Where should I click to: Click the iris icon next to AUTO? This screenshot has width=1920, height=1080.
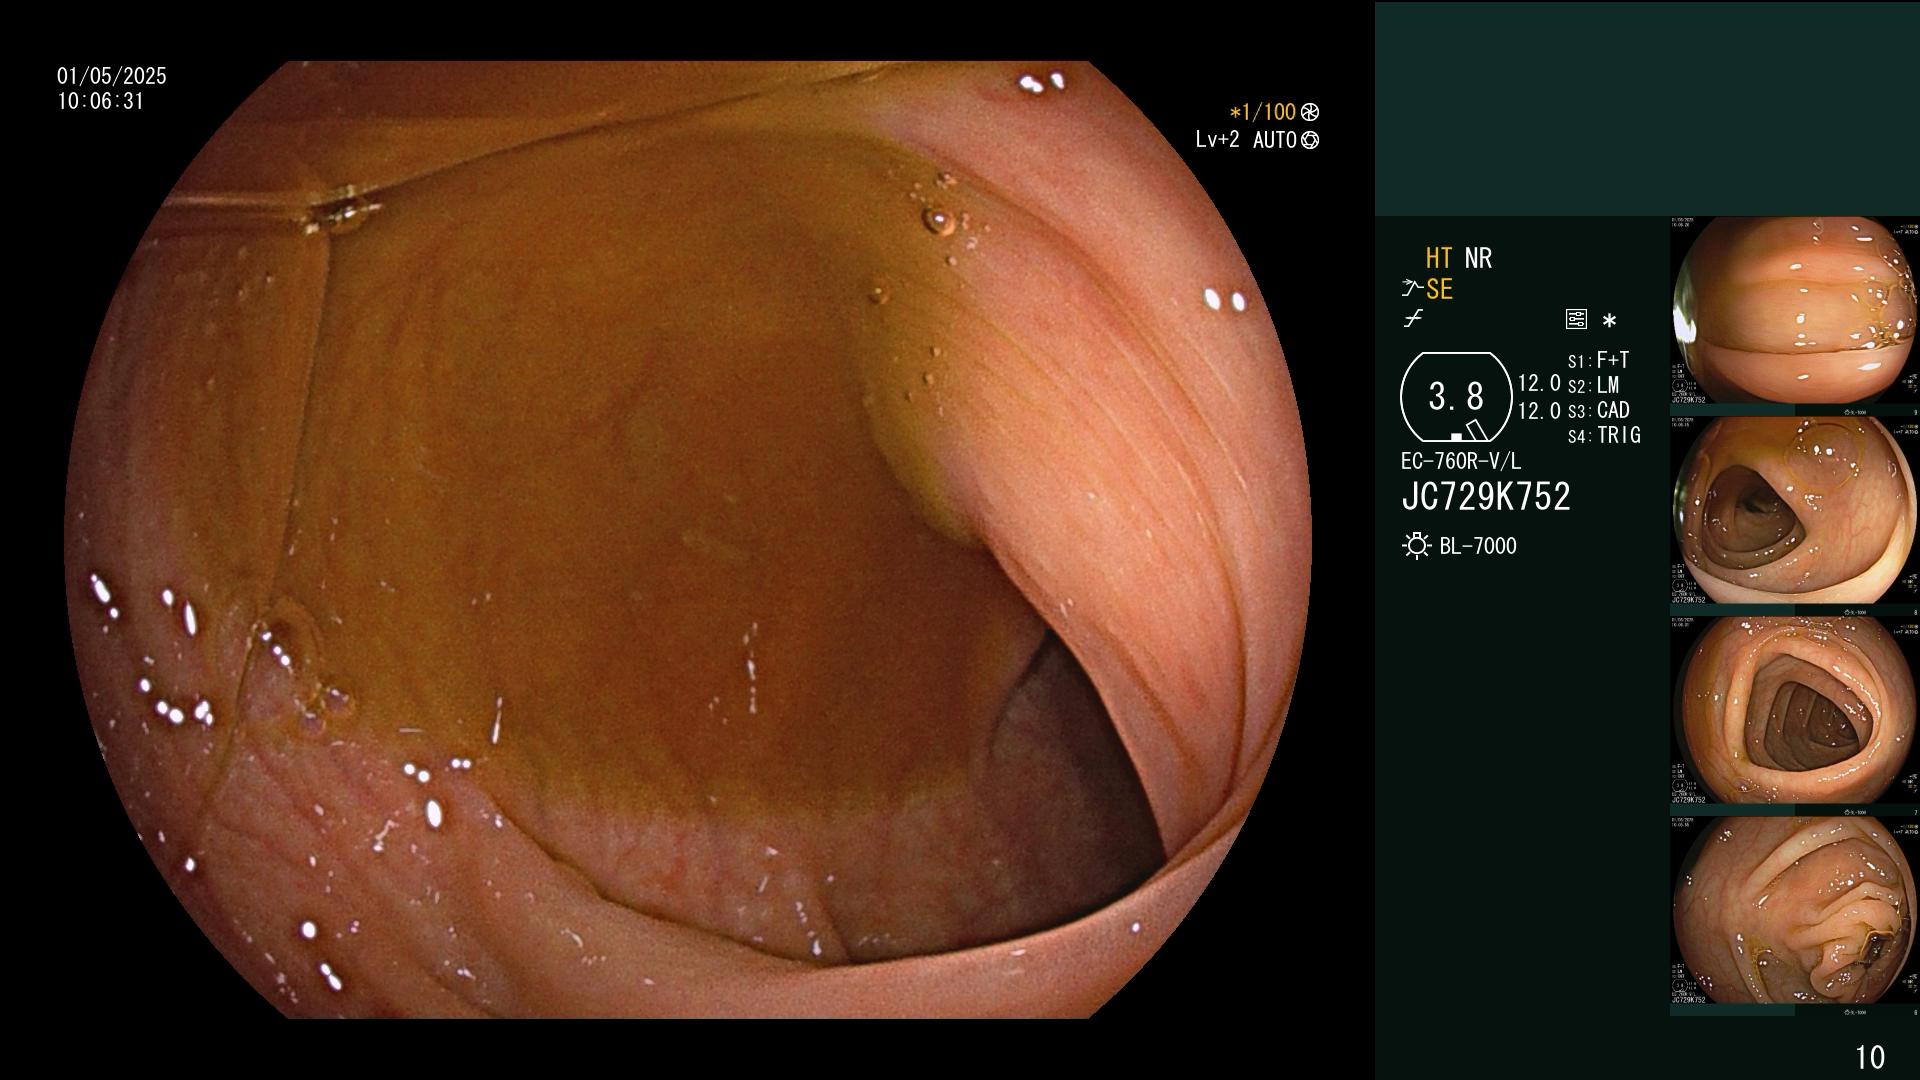pos(1310,140)
